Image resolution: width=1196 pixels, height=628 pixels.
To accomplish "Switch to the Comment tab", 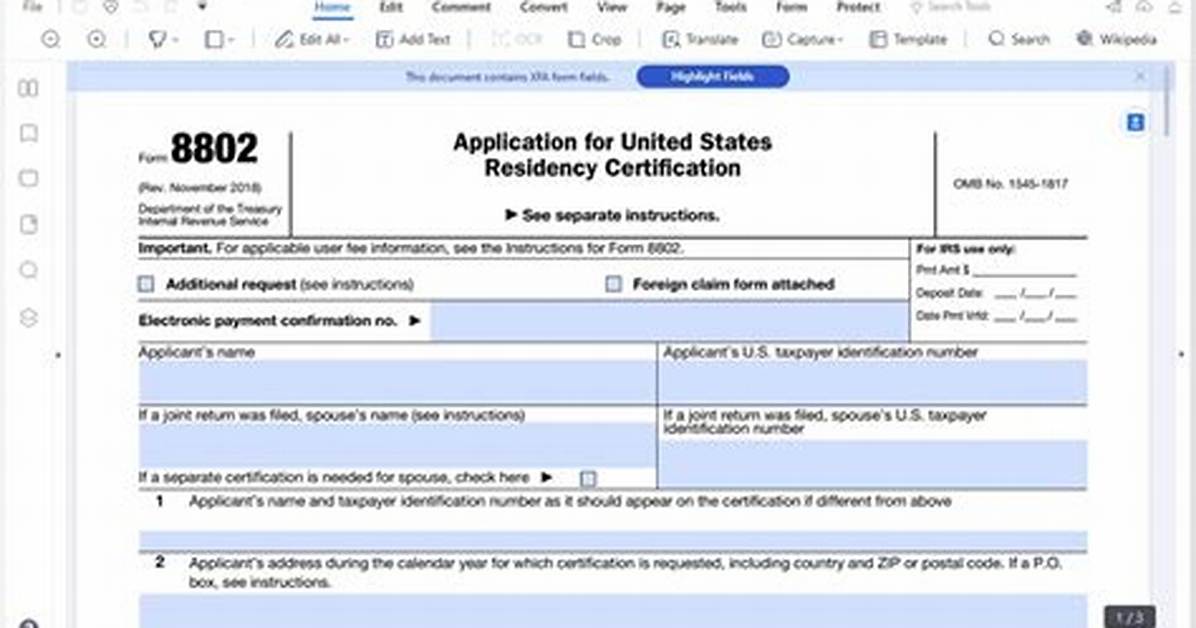I will pyautogui.click(x=461, y=7).
